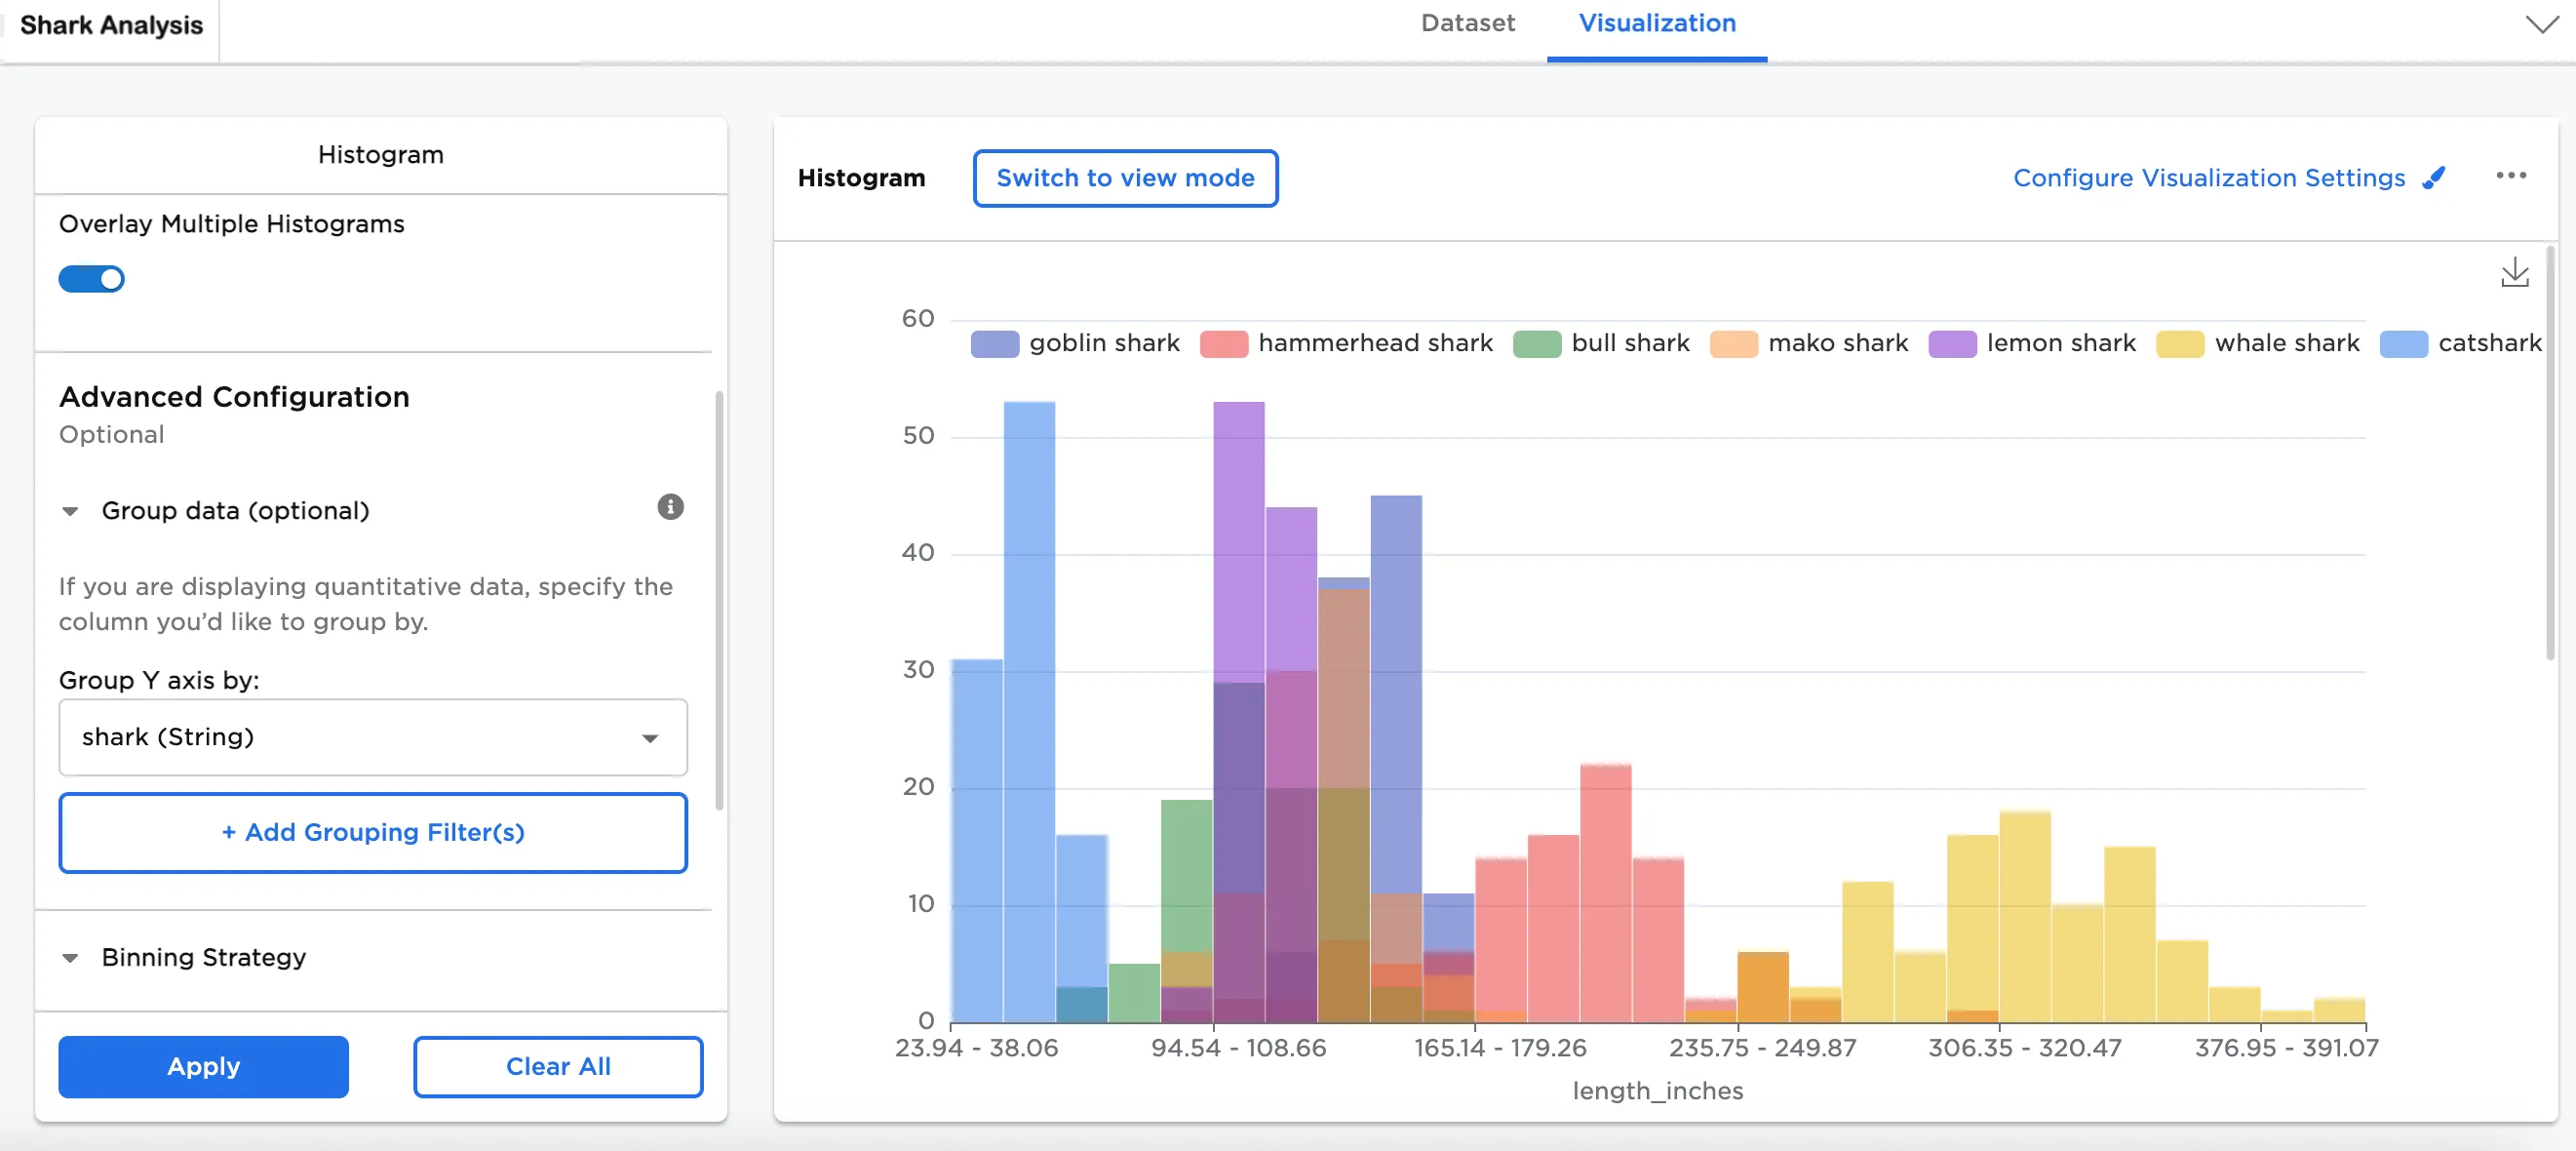Select the Visualization tab
Image resolution: width=2576 pixels, height=1151 pixels.
1656,23
